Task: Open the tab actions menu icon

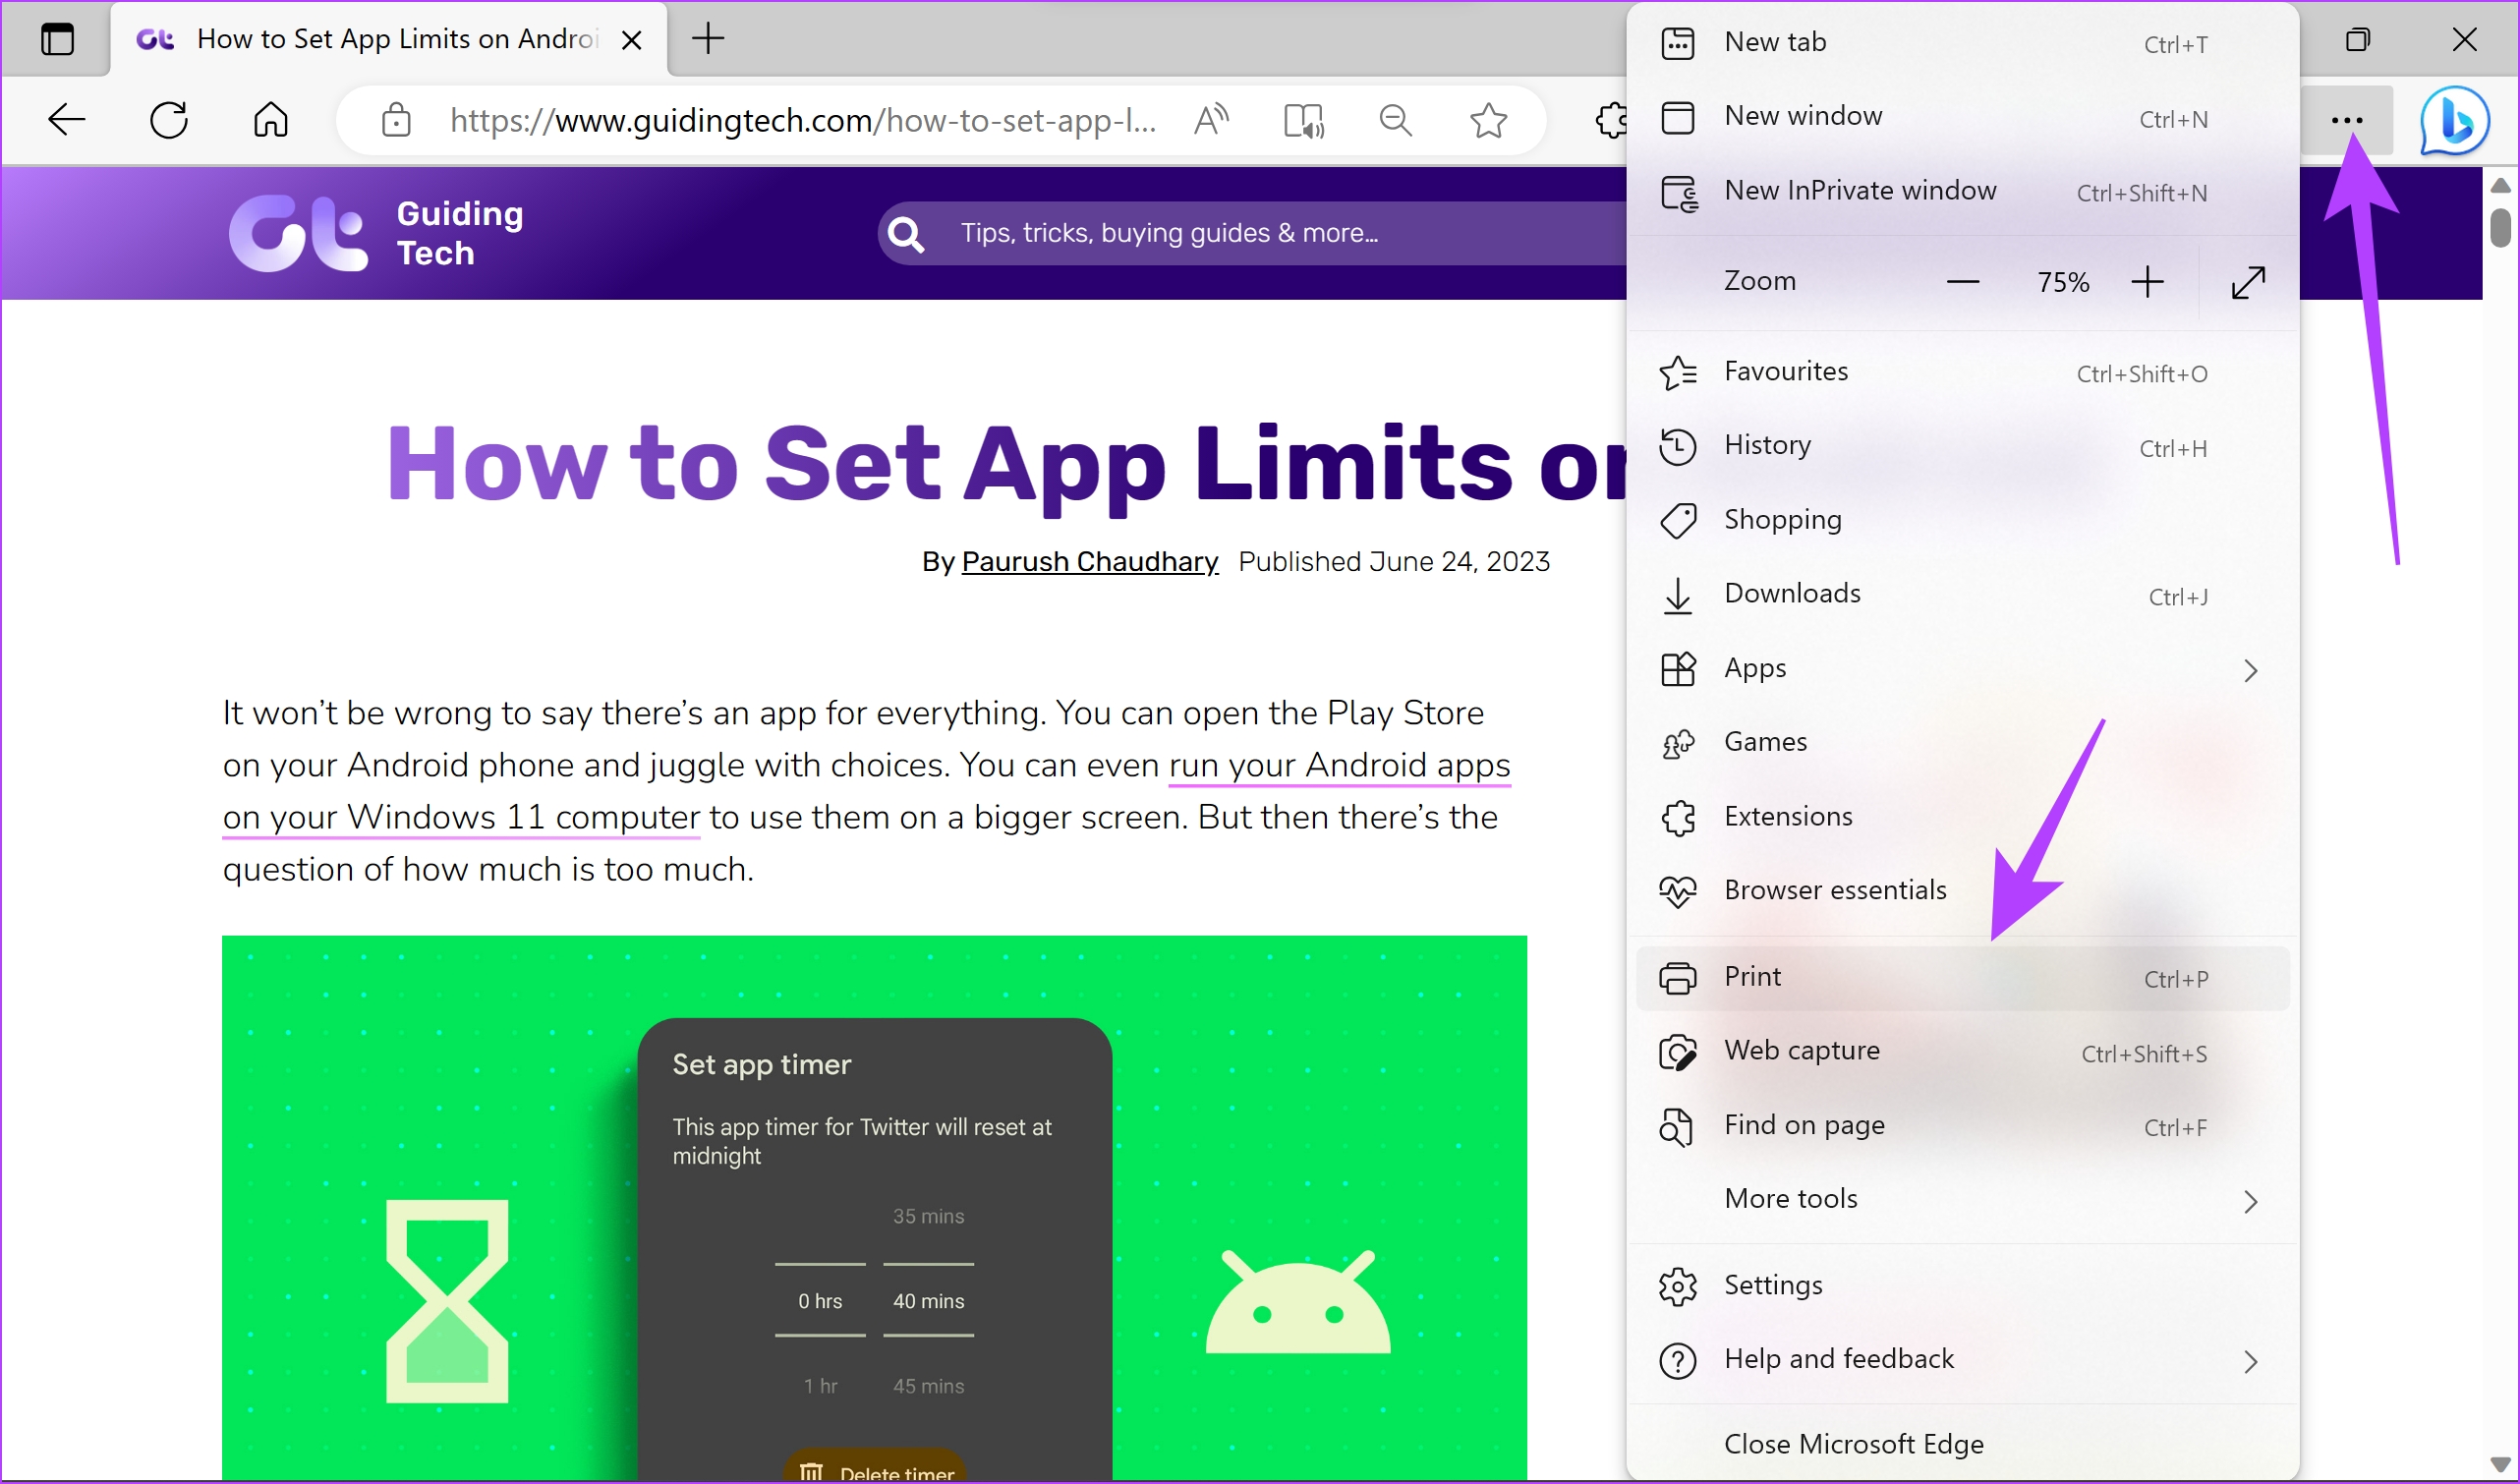Action: [x=57, y=40]
